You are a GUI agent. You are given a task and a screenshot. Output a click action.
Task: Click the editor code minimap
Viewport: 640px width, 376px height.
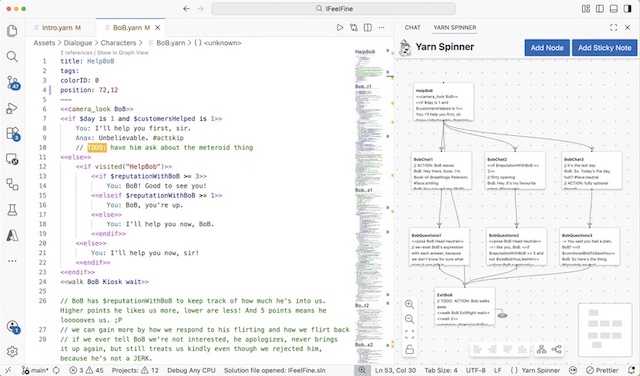[x=370, y=206]
